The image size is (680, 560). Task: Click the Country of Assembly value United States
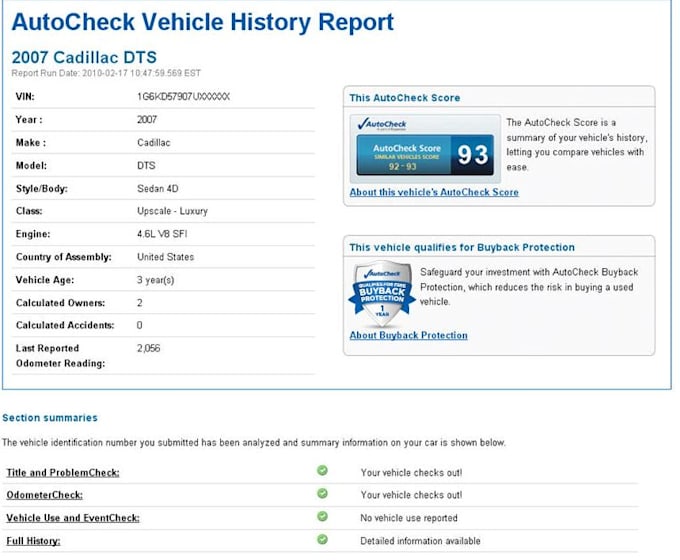pos(166,257)
